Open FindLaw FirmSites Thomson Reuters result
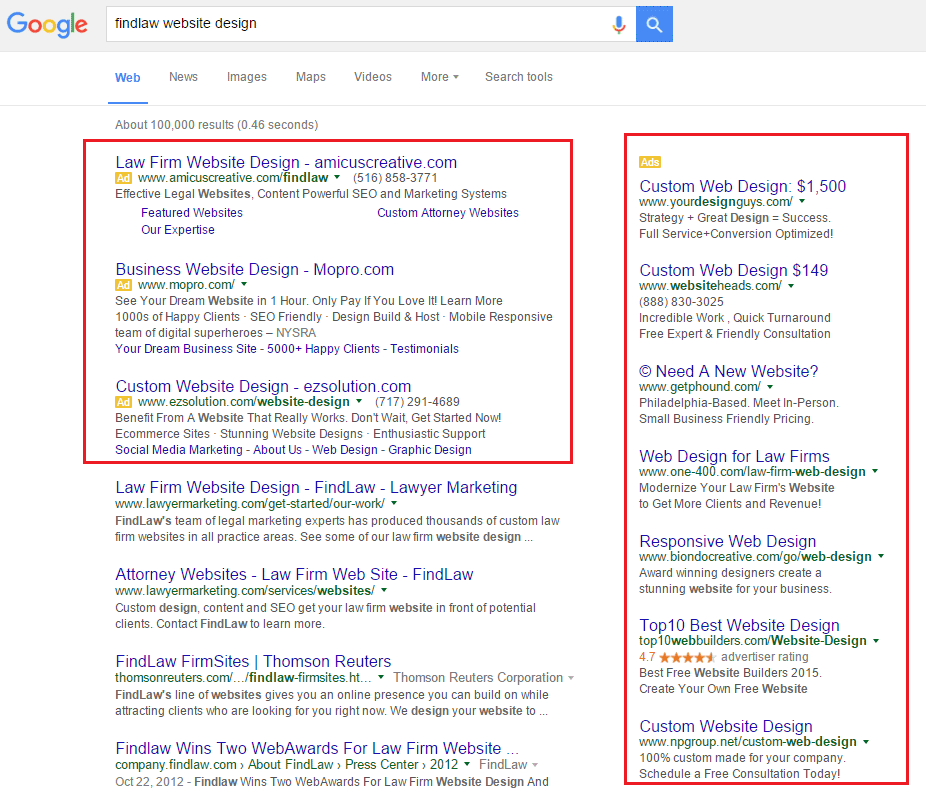926x789 pixels. point(253,661)
